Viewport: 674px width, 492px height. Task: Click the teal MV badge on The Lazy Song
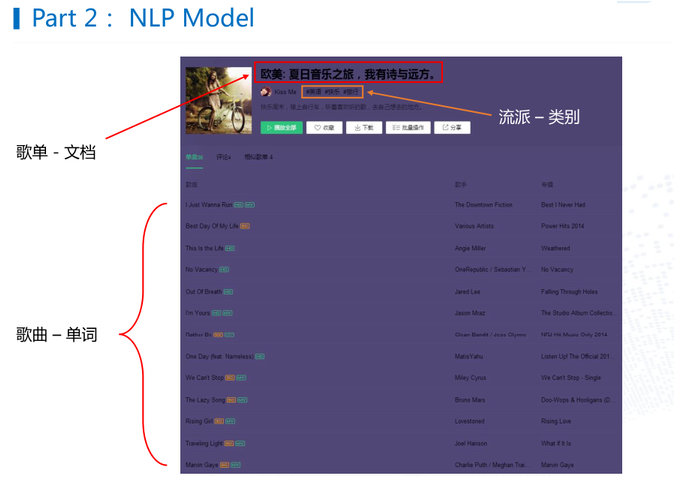(242, 400)
